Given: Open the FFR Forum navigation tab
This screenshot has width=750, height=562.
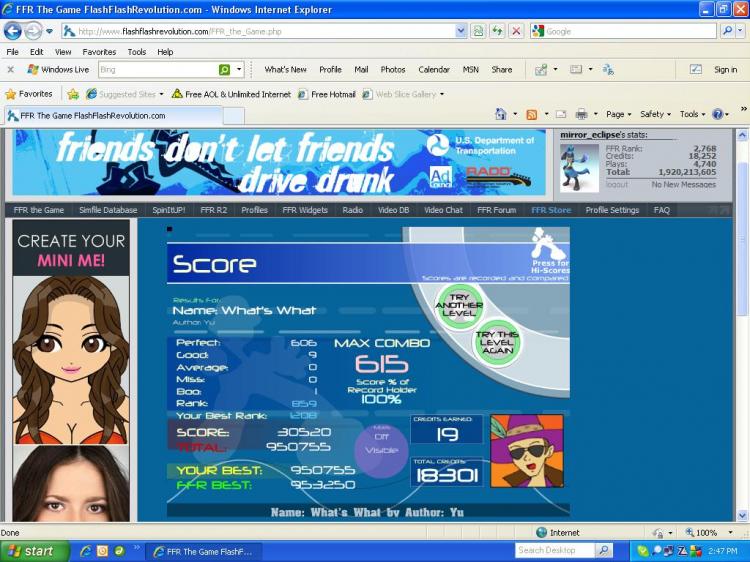Looking at the screenshot, I should point(496,210).
